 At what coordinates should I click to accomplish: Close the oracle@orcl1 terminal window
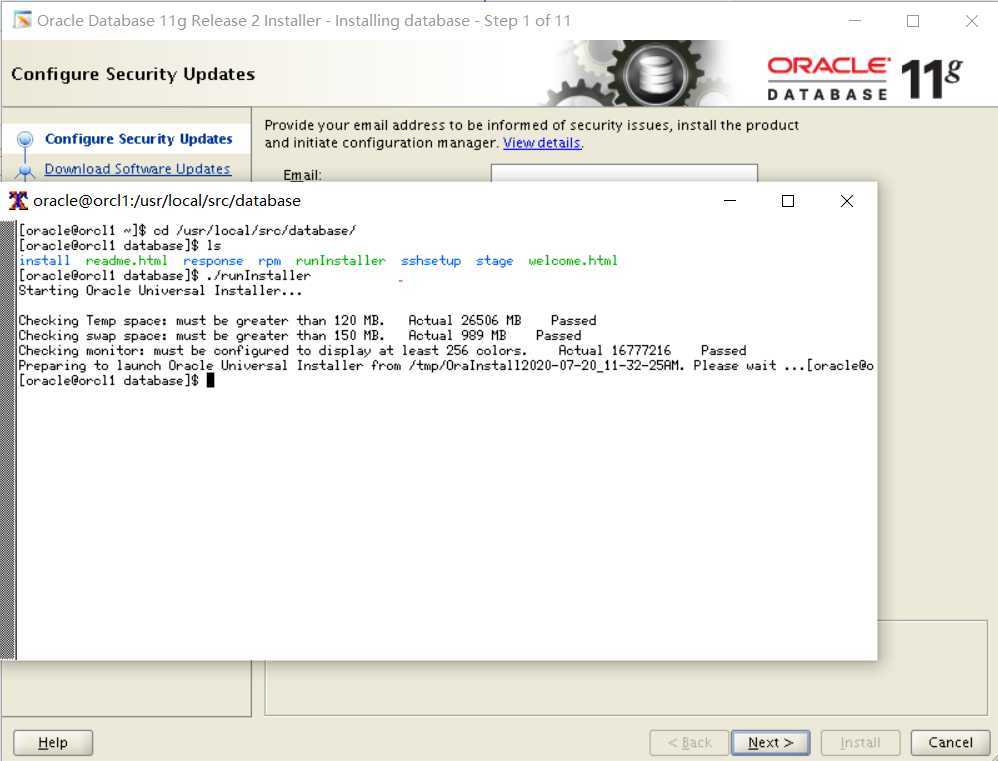(x=847, y=201)
